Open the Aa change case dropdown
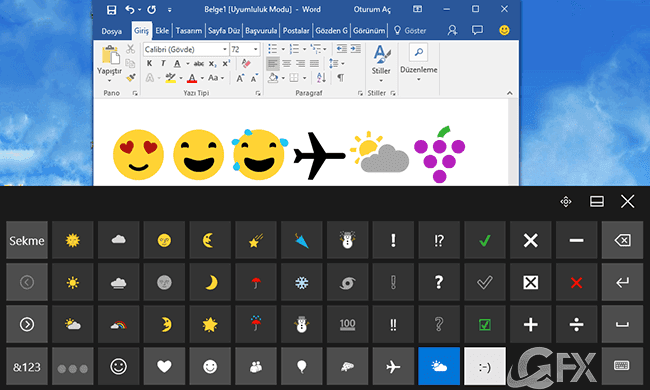The image size is (650, 390). click(x=216, y=78)
